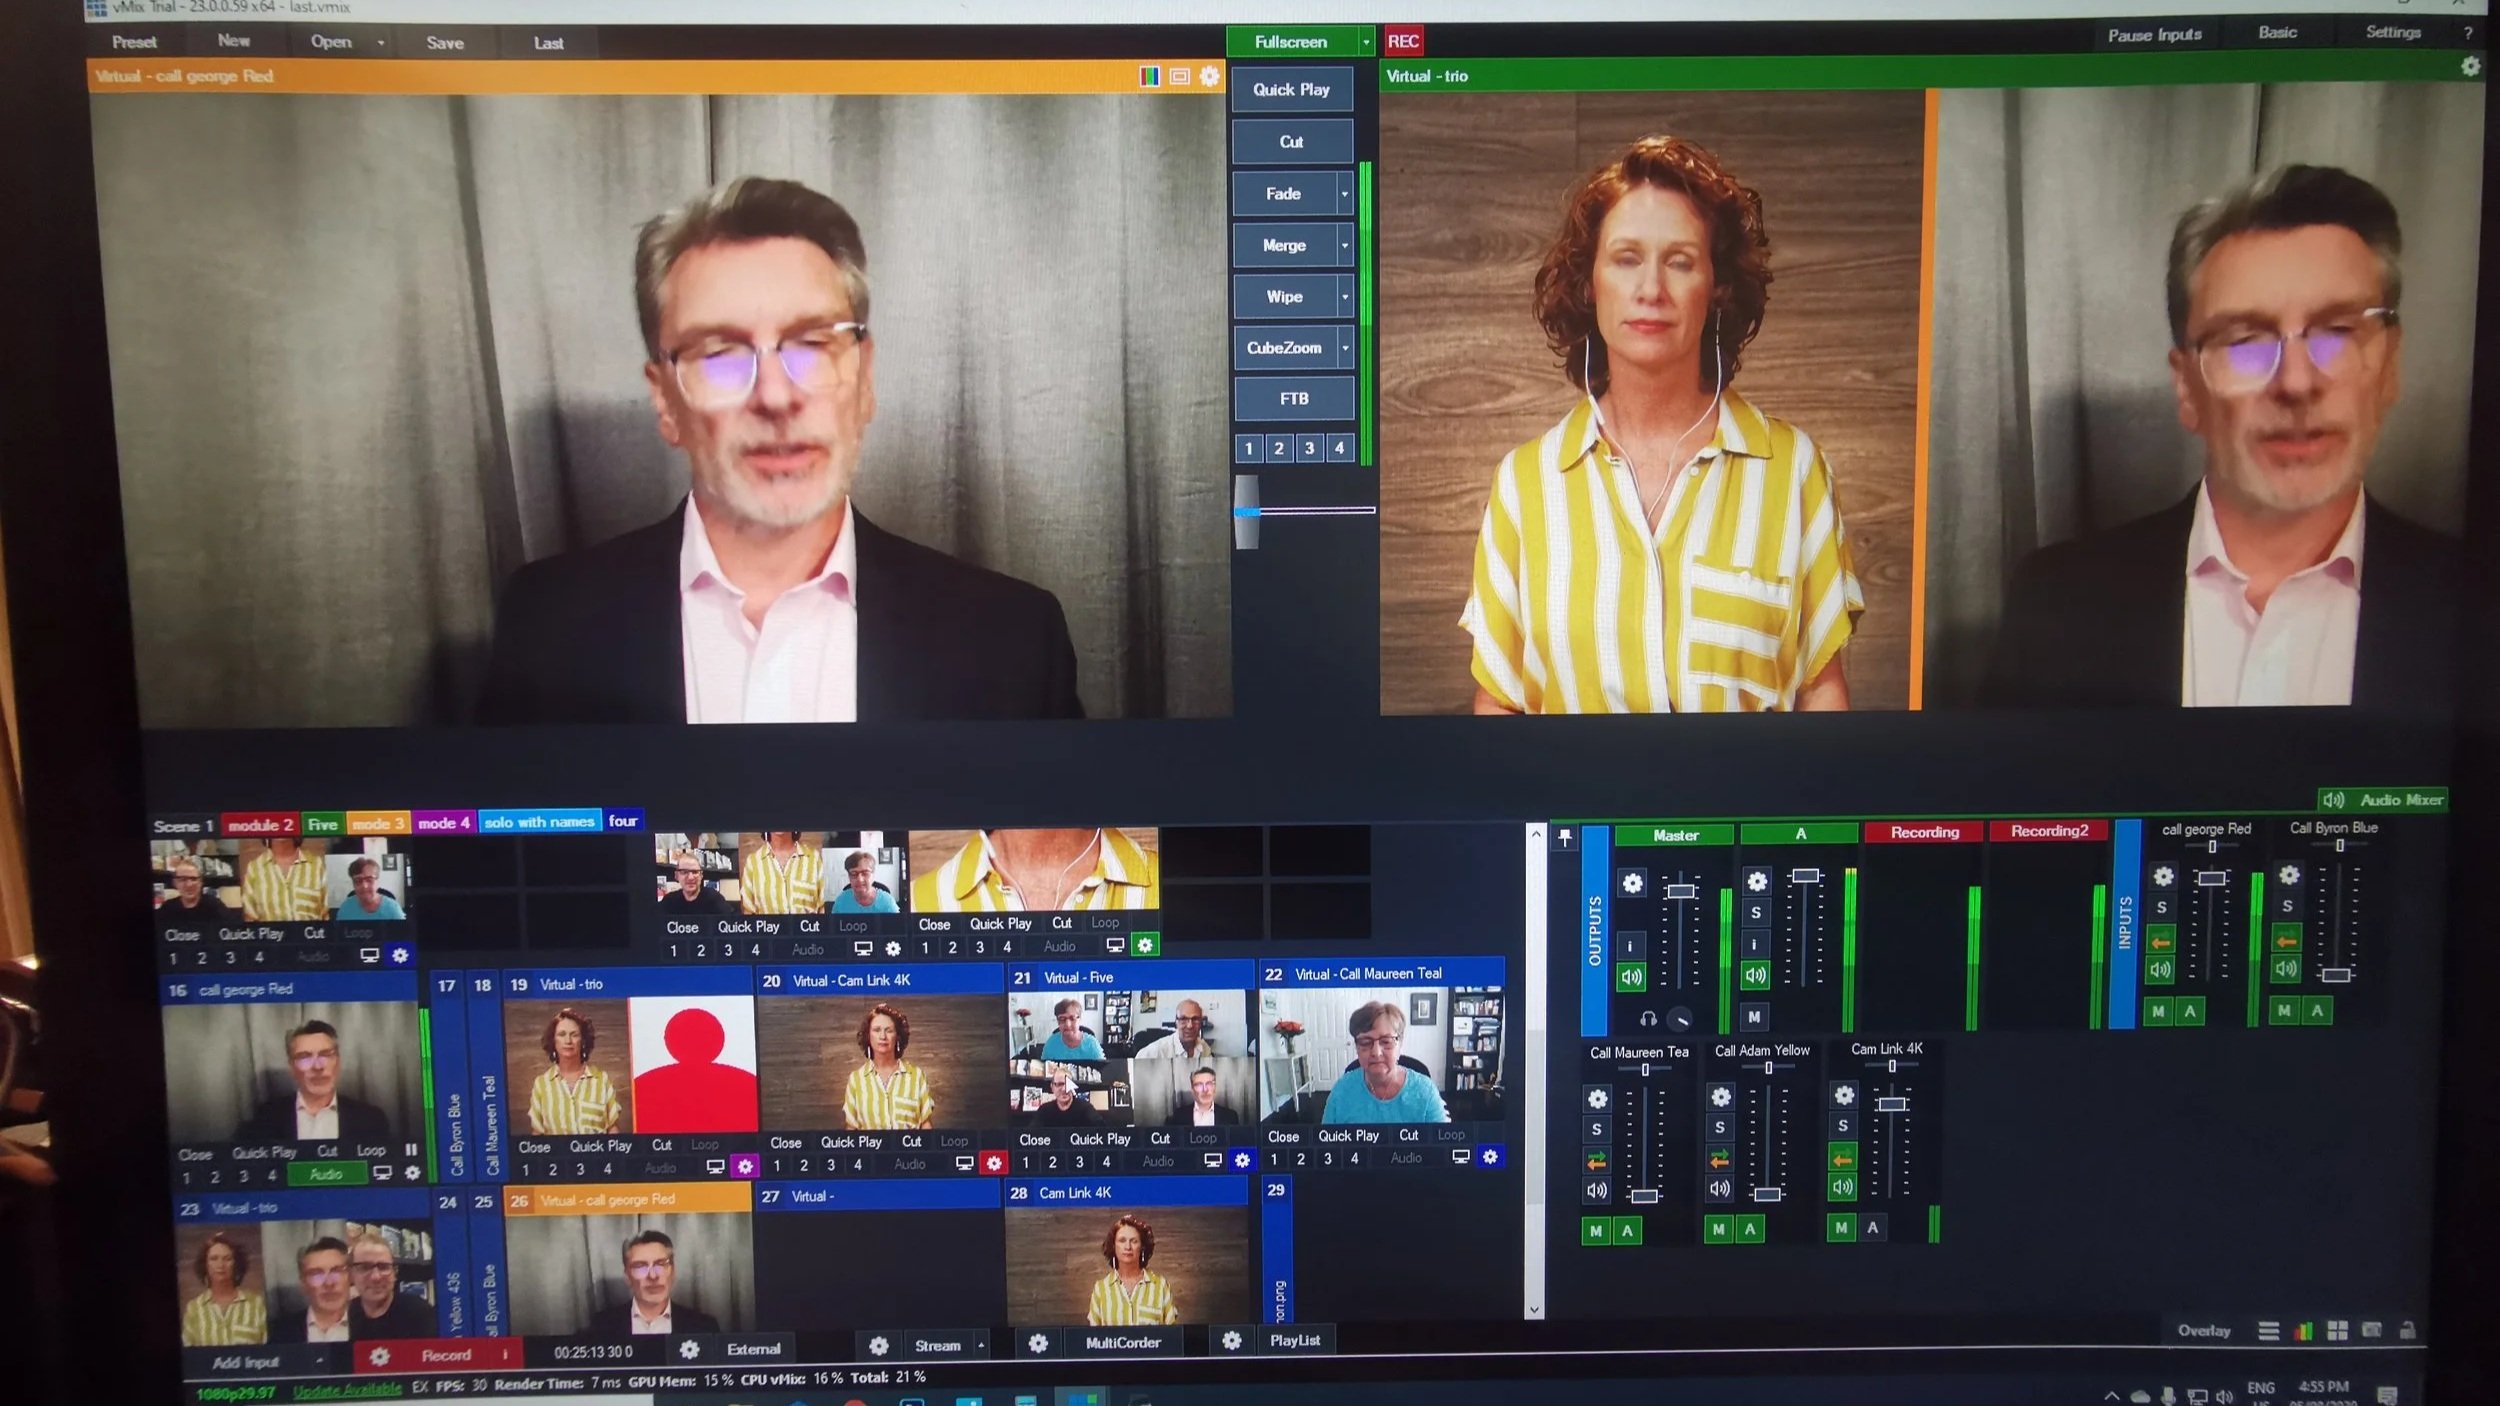Select the solo with names tab

tap(539, 822)
